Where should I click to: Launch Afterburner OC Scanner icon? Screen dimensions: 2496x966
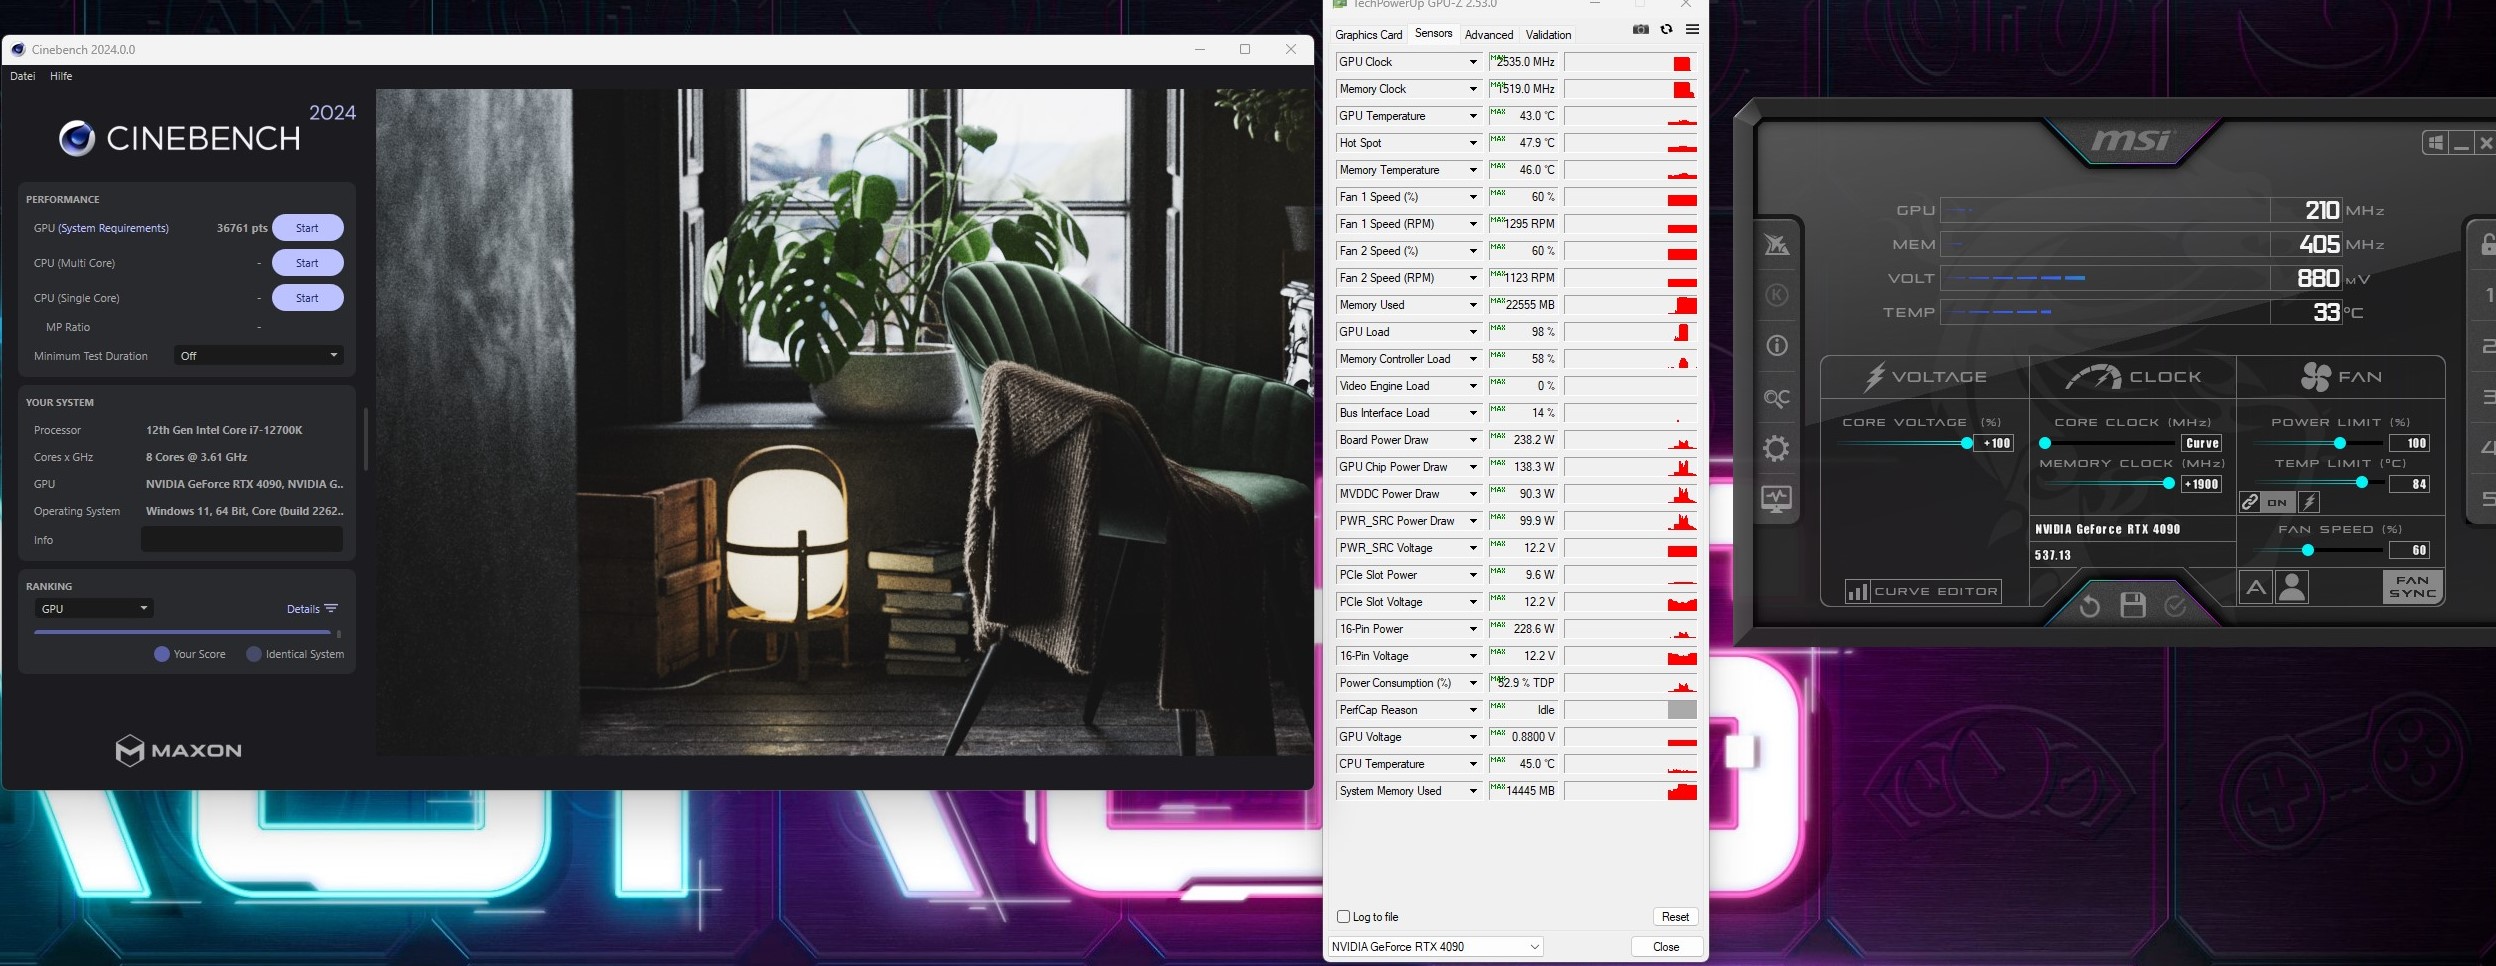[1776, 398]
